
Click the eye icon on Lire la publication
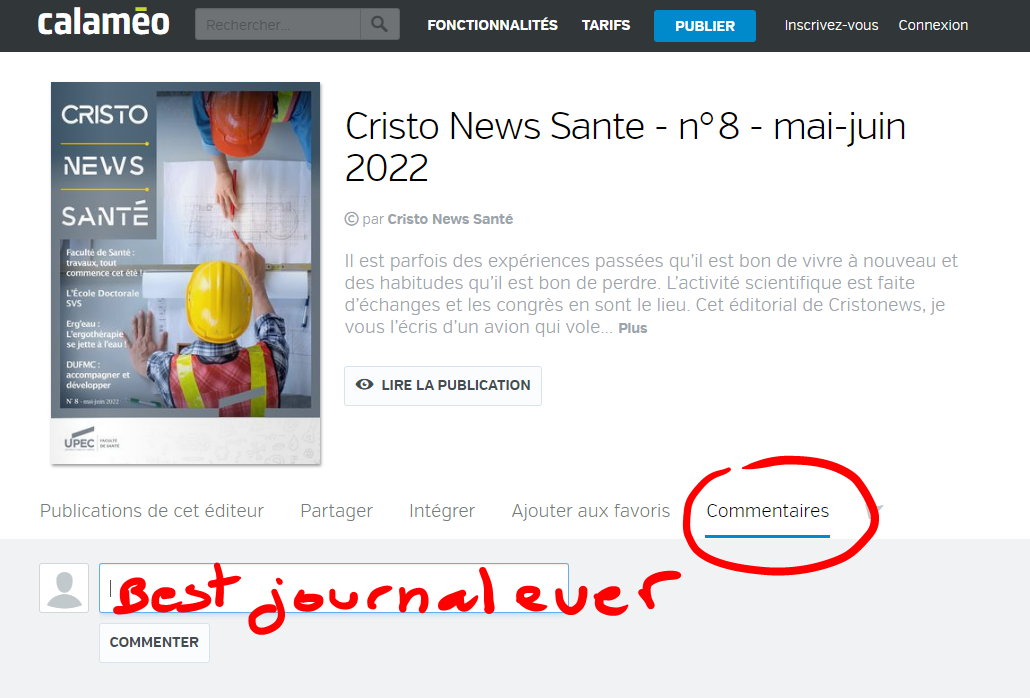click(x=365, y=385)
